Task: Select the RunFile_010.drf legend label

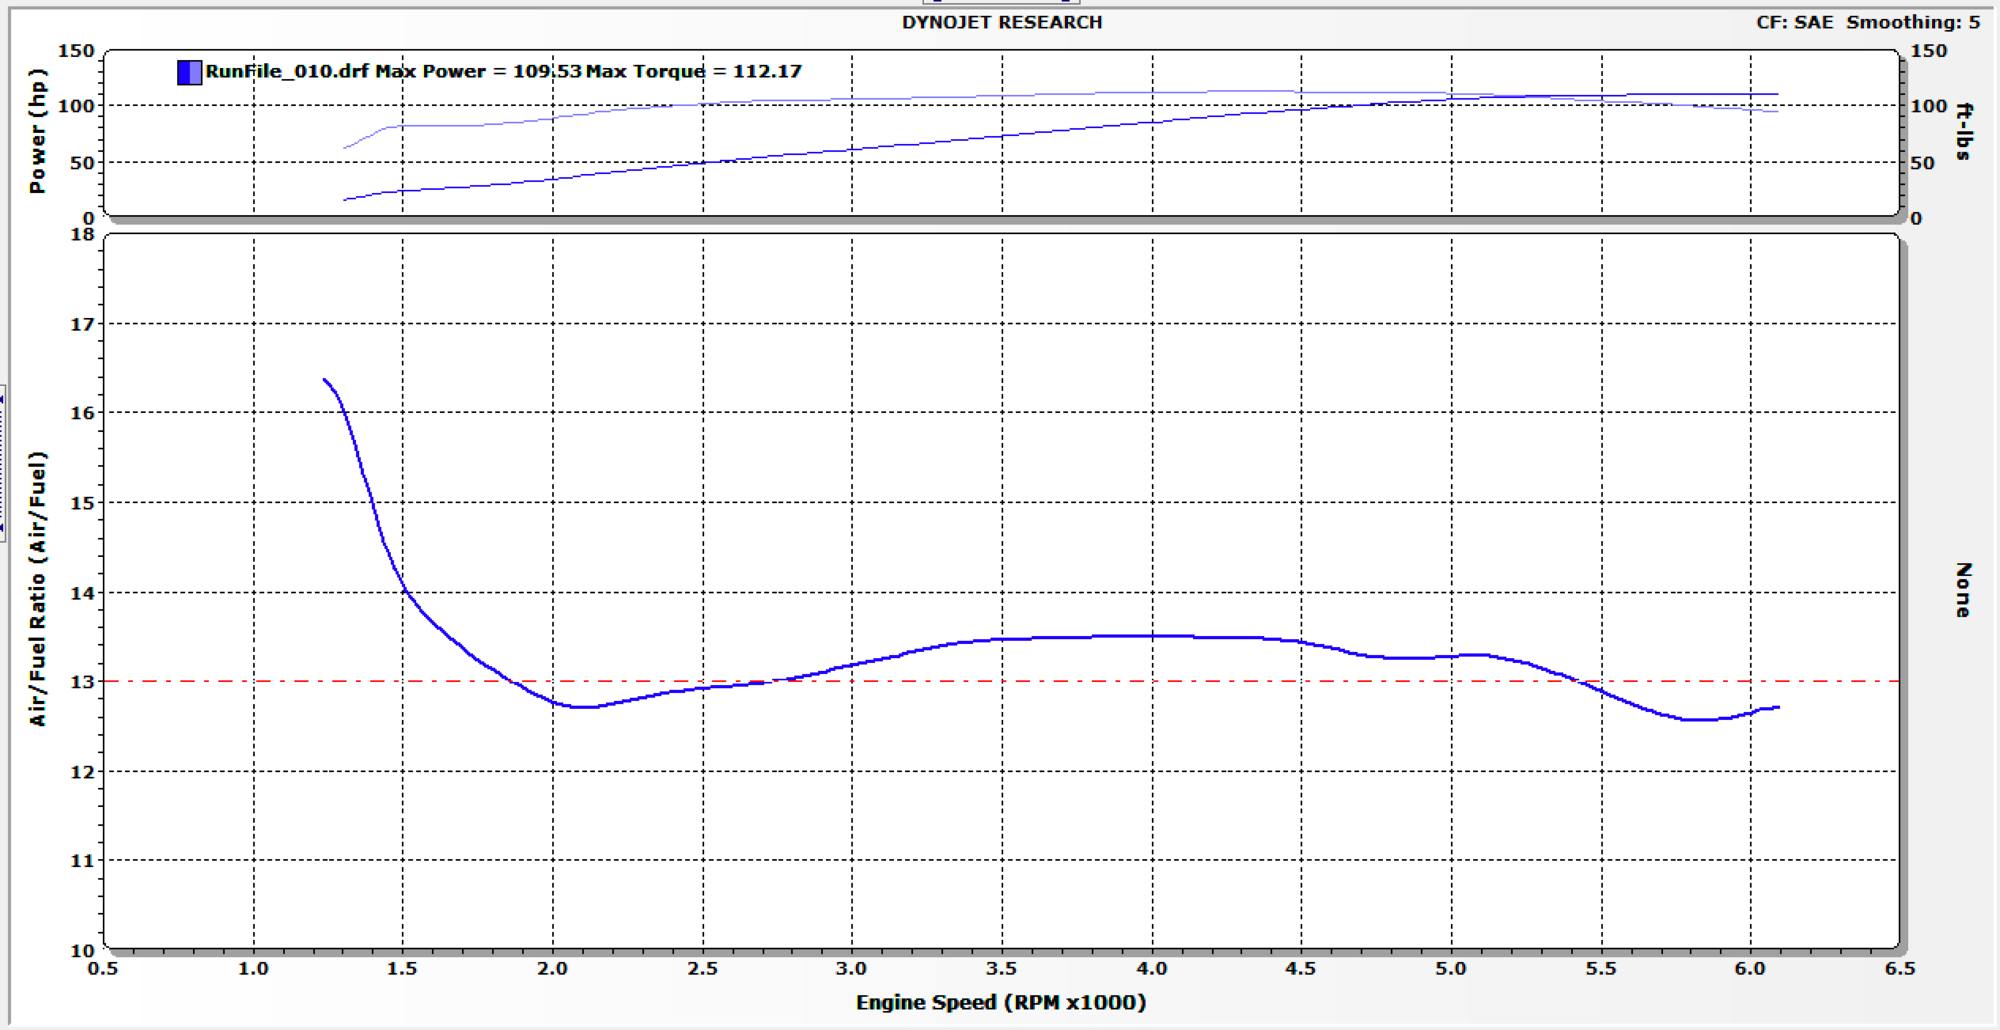Action: (287, 72)
